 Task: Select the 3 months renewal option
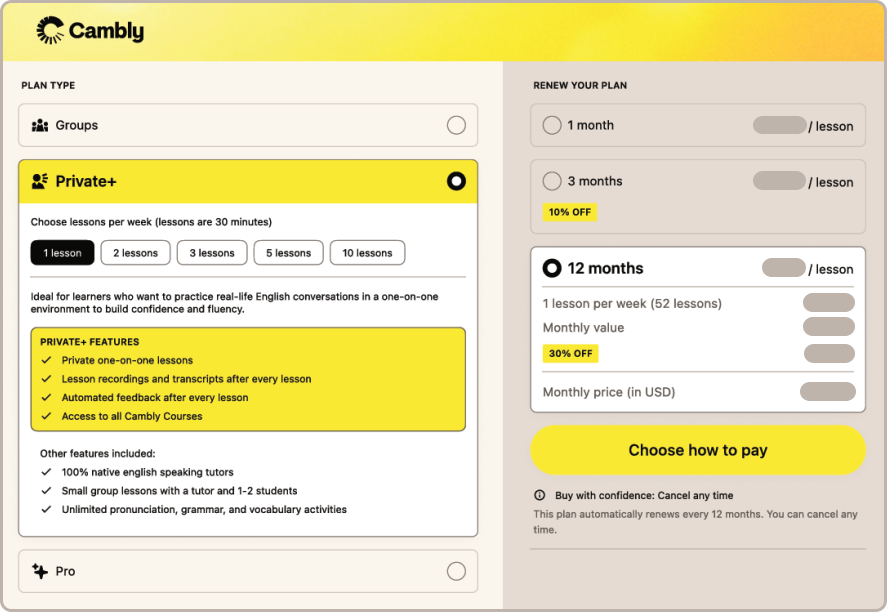coord(551,181)
